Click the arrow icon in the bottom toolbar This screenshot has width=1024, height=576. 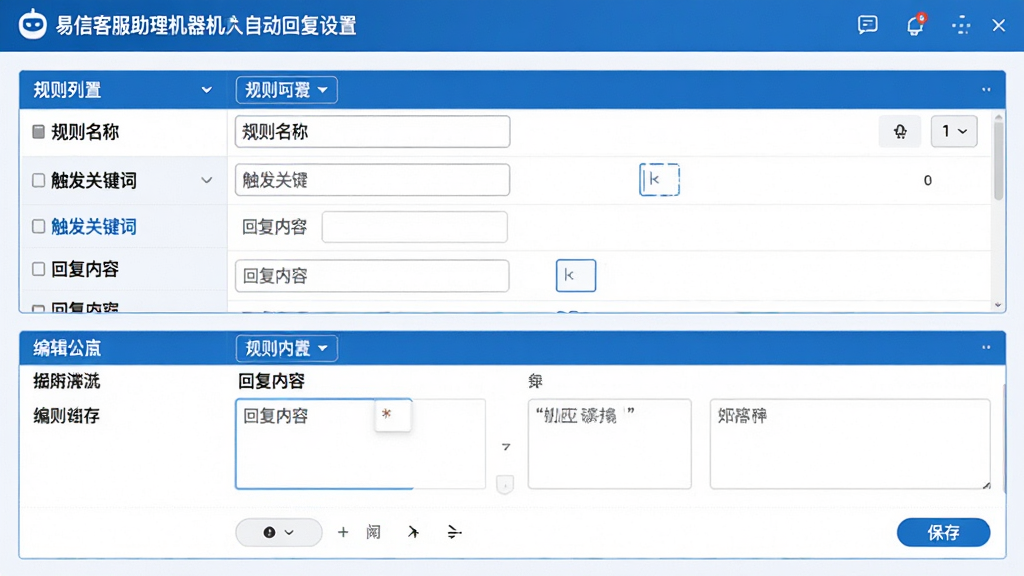coord(413,532)
